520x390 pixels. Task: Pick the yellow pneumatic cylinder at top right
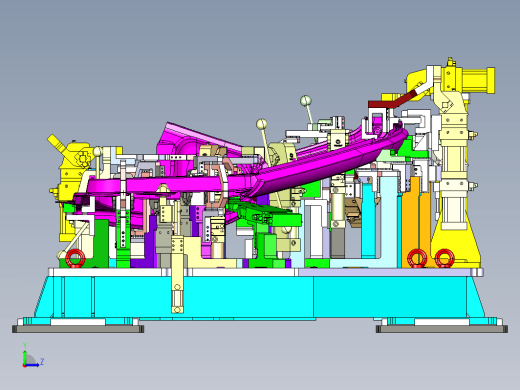coord(478,80)
